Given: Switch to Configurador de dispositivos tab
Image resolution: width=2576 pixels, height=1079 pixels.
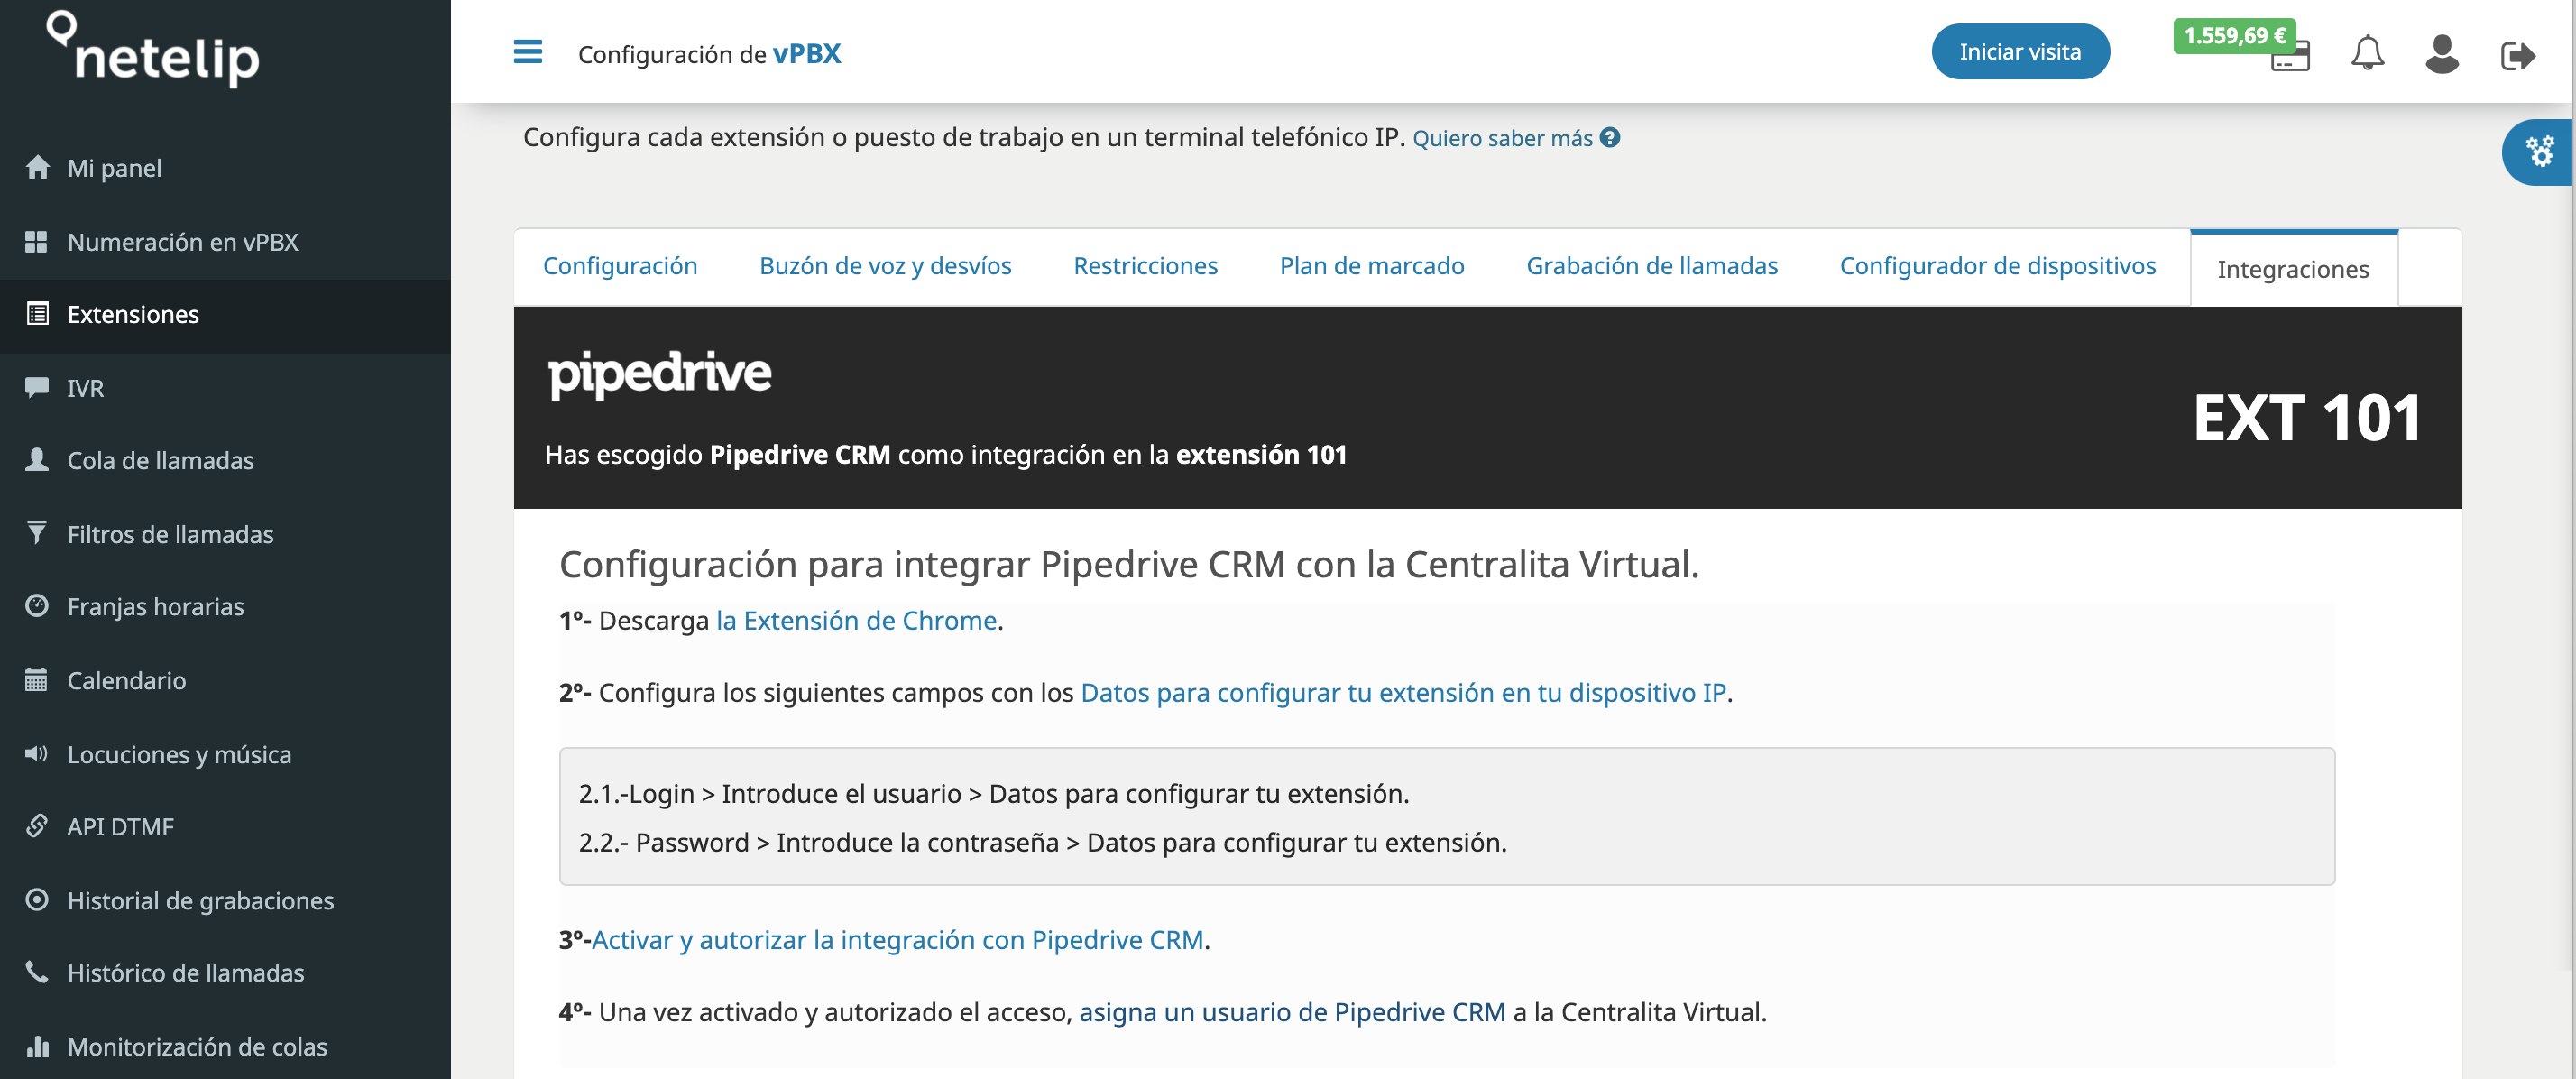Looking at the screenshot, I should coord(1997,266).
